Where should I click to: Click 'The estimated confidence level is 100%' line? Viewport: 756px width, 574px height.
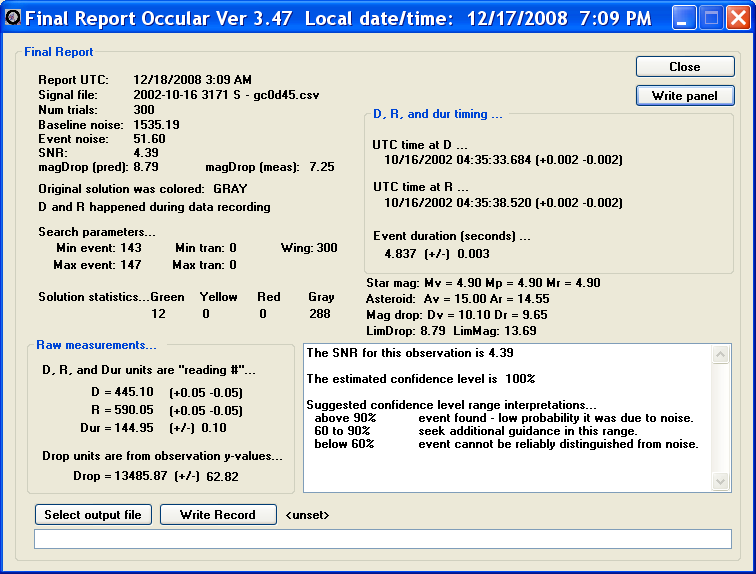pyautogui.click(x=421, y=379)
